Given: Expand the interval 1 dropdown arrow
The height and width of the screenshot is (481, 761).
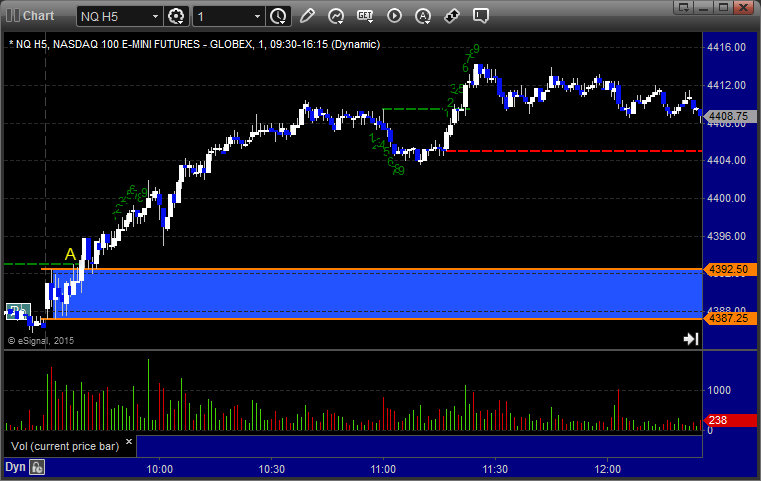Looking at the screenshot, I should pos(257,17).
